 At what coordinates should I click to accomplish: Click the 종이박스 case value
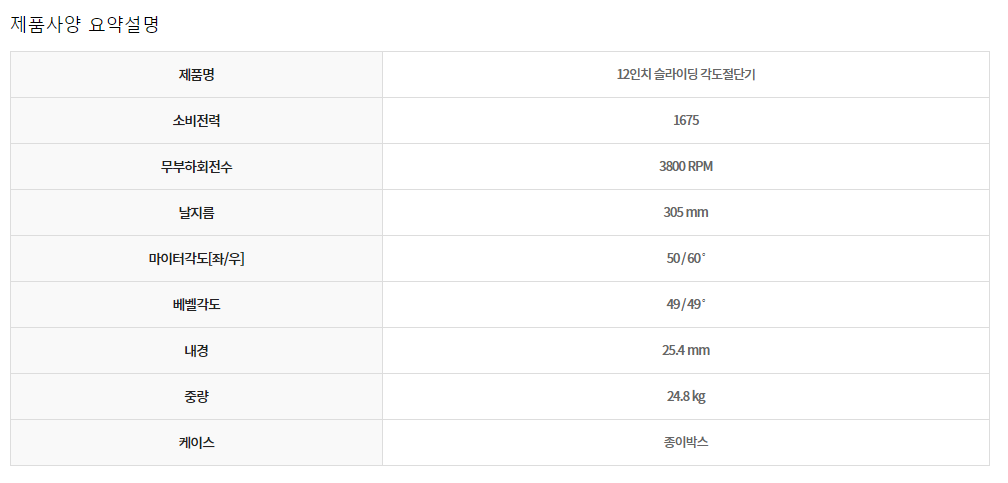pyautogui.click(x=685, y=443)
